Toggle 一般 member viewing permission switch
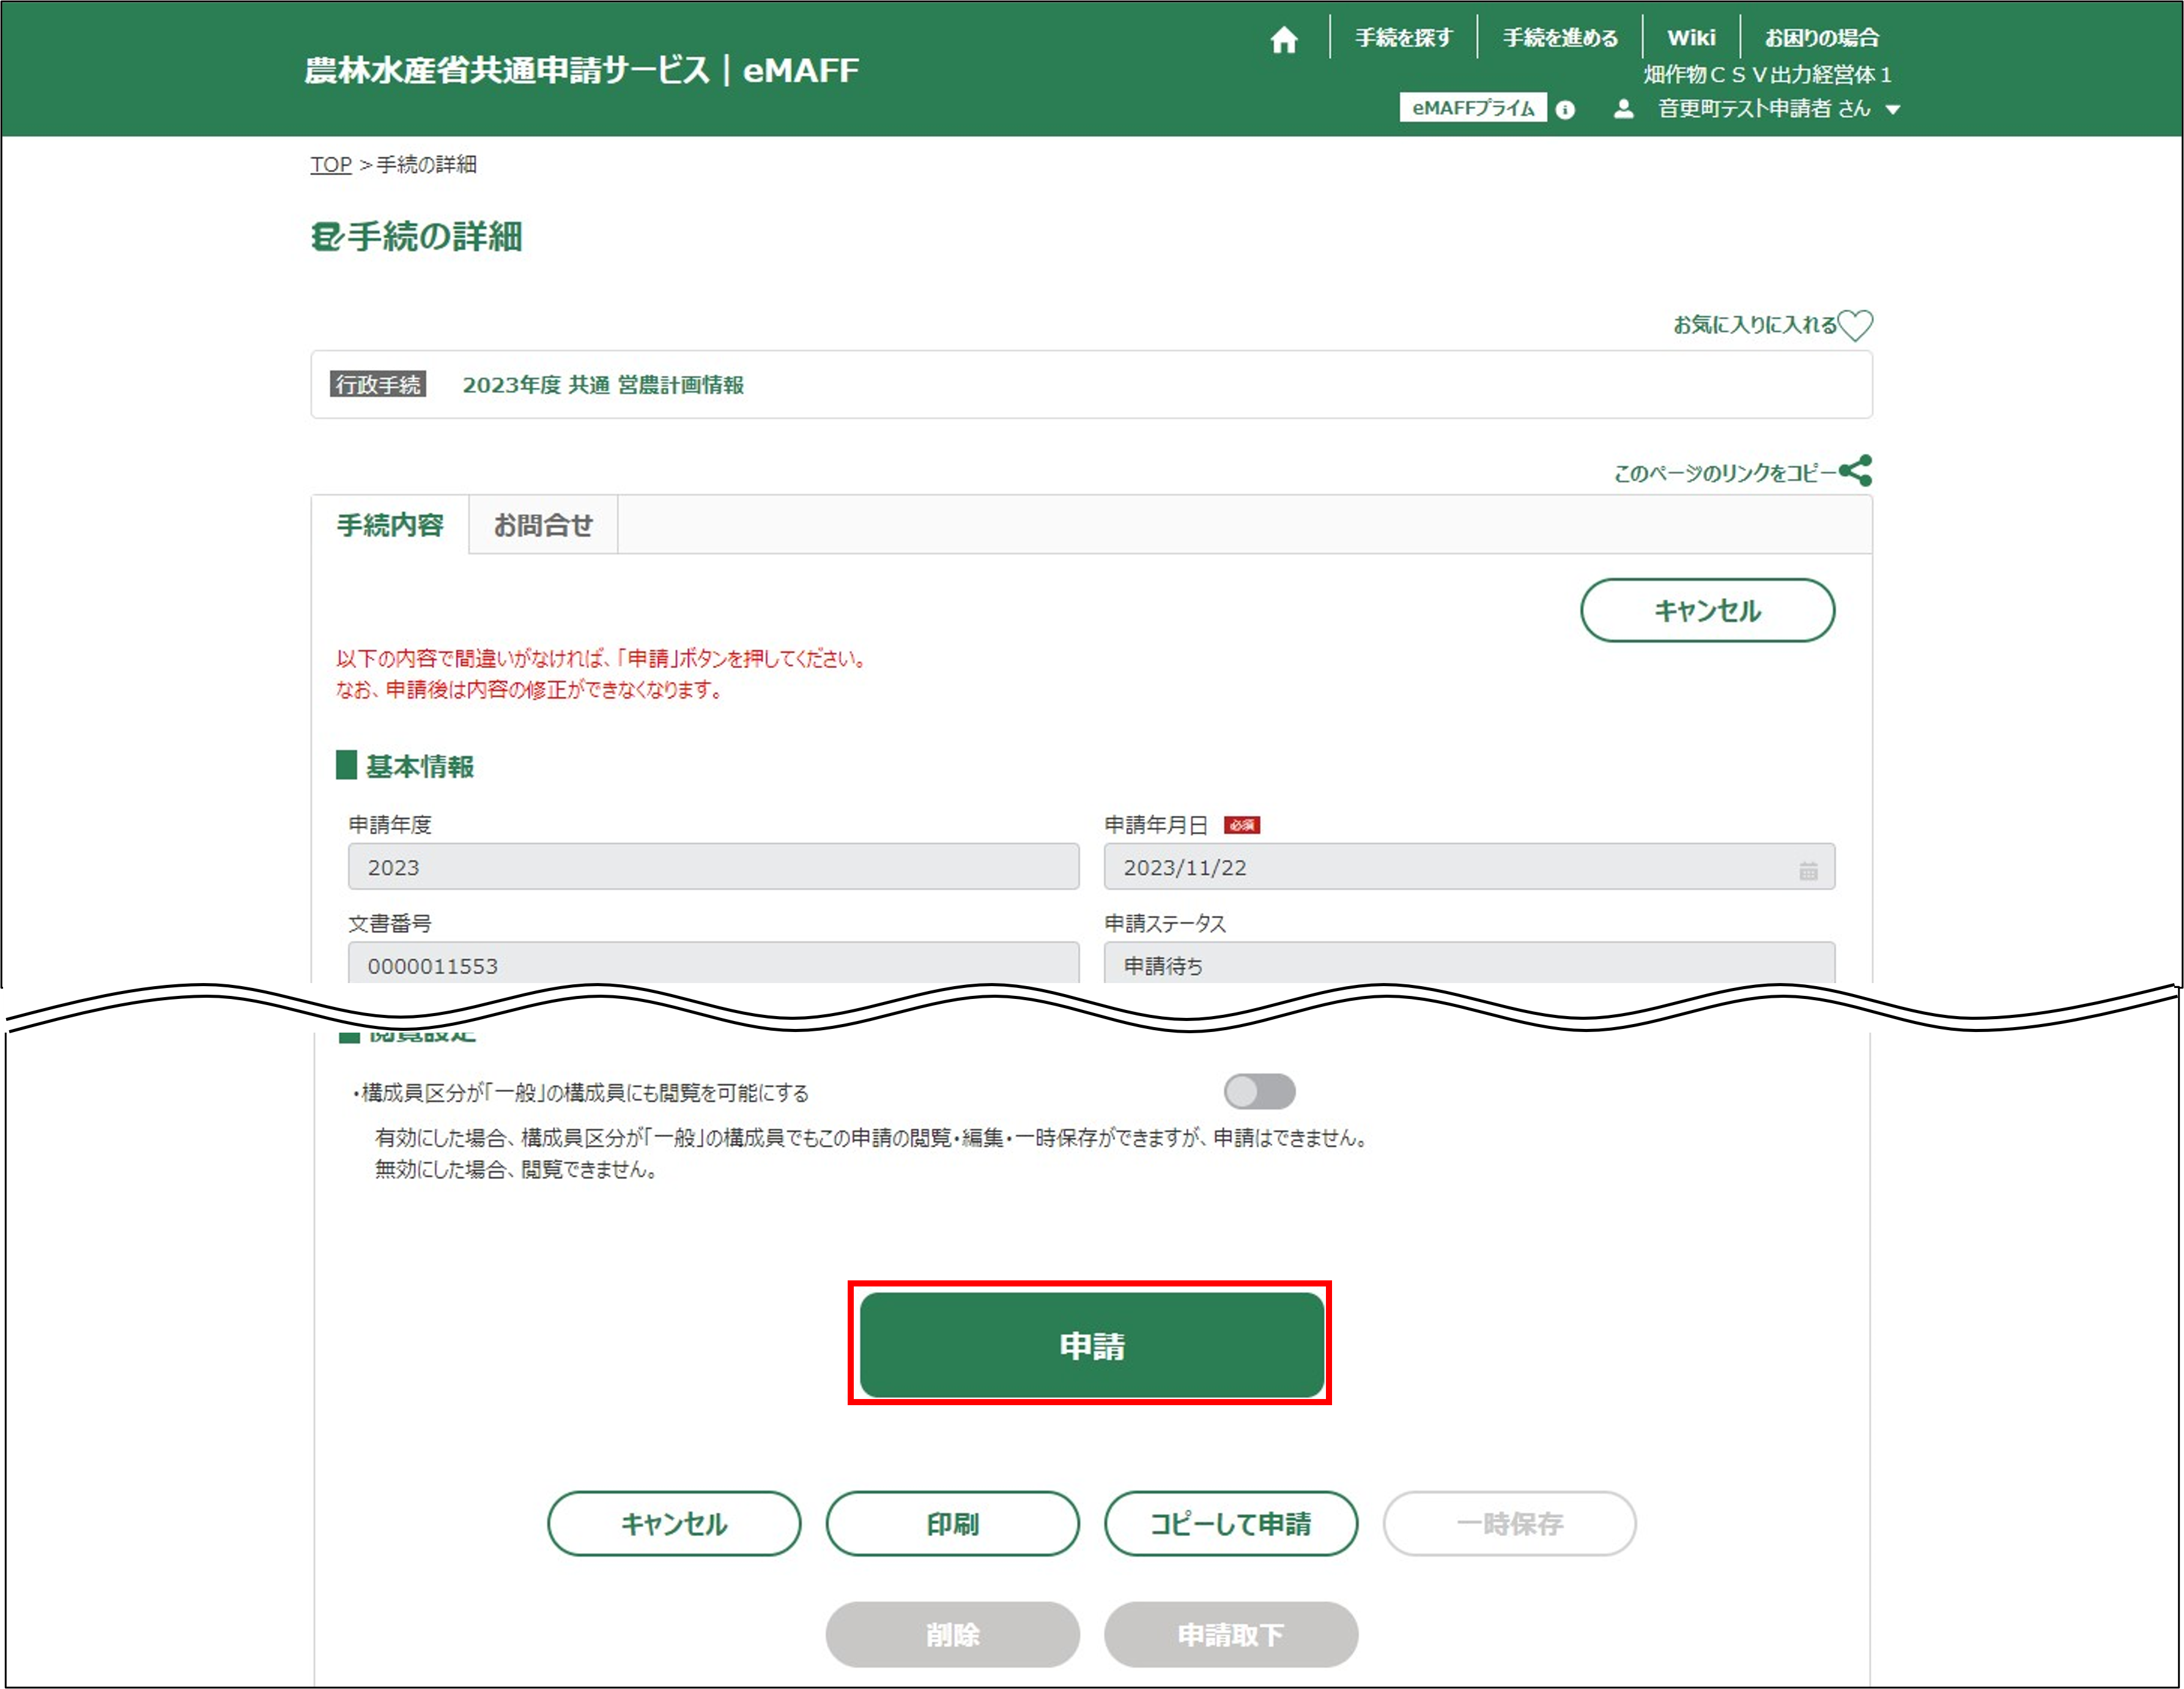 (x=1259, y=1091)
